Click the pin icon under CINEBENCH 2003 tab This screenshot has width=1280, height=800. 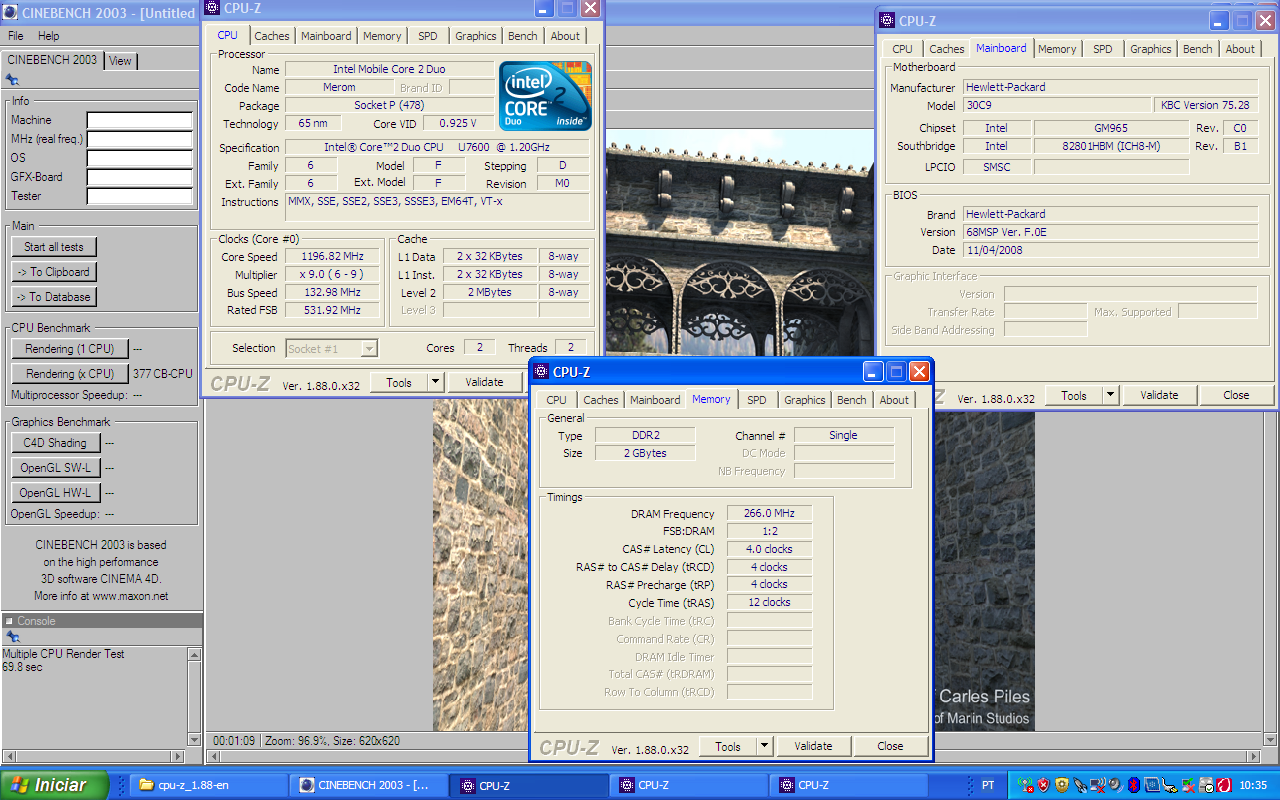(12, 80)
